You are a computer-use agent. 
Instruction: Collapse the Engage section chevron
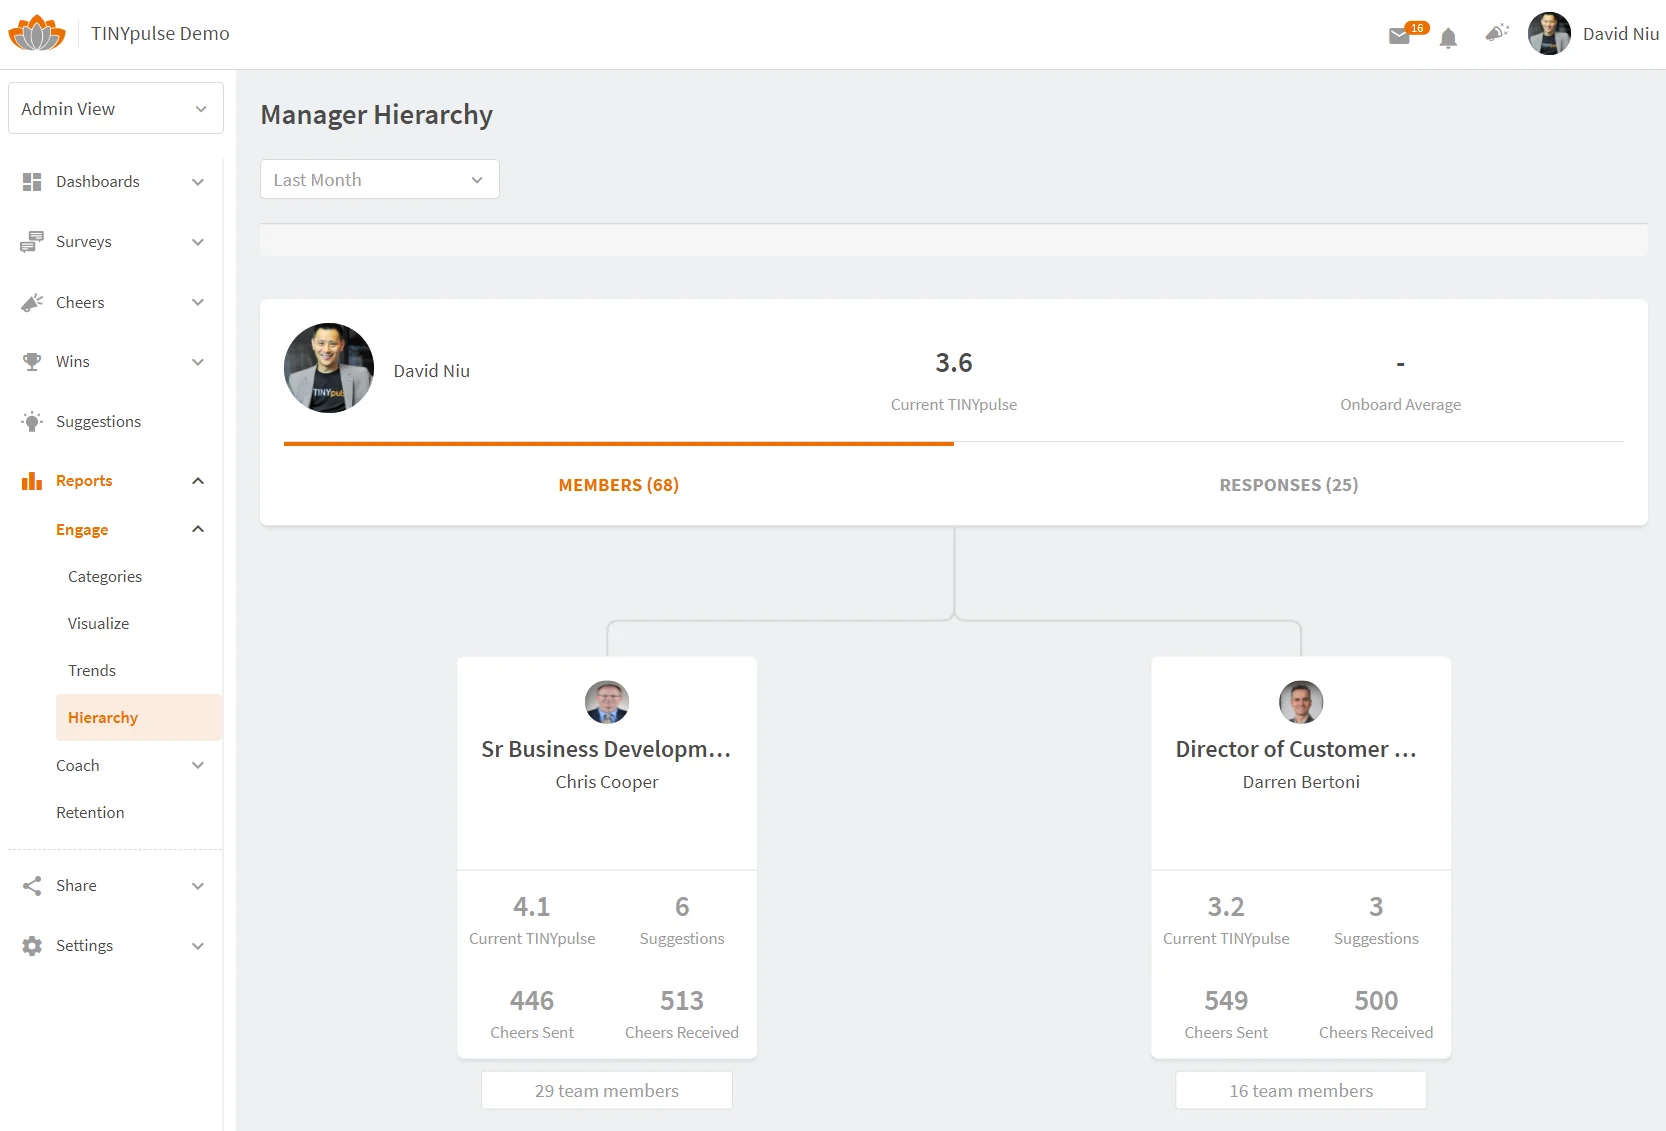point(197,529)
